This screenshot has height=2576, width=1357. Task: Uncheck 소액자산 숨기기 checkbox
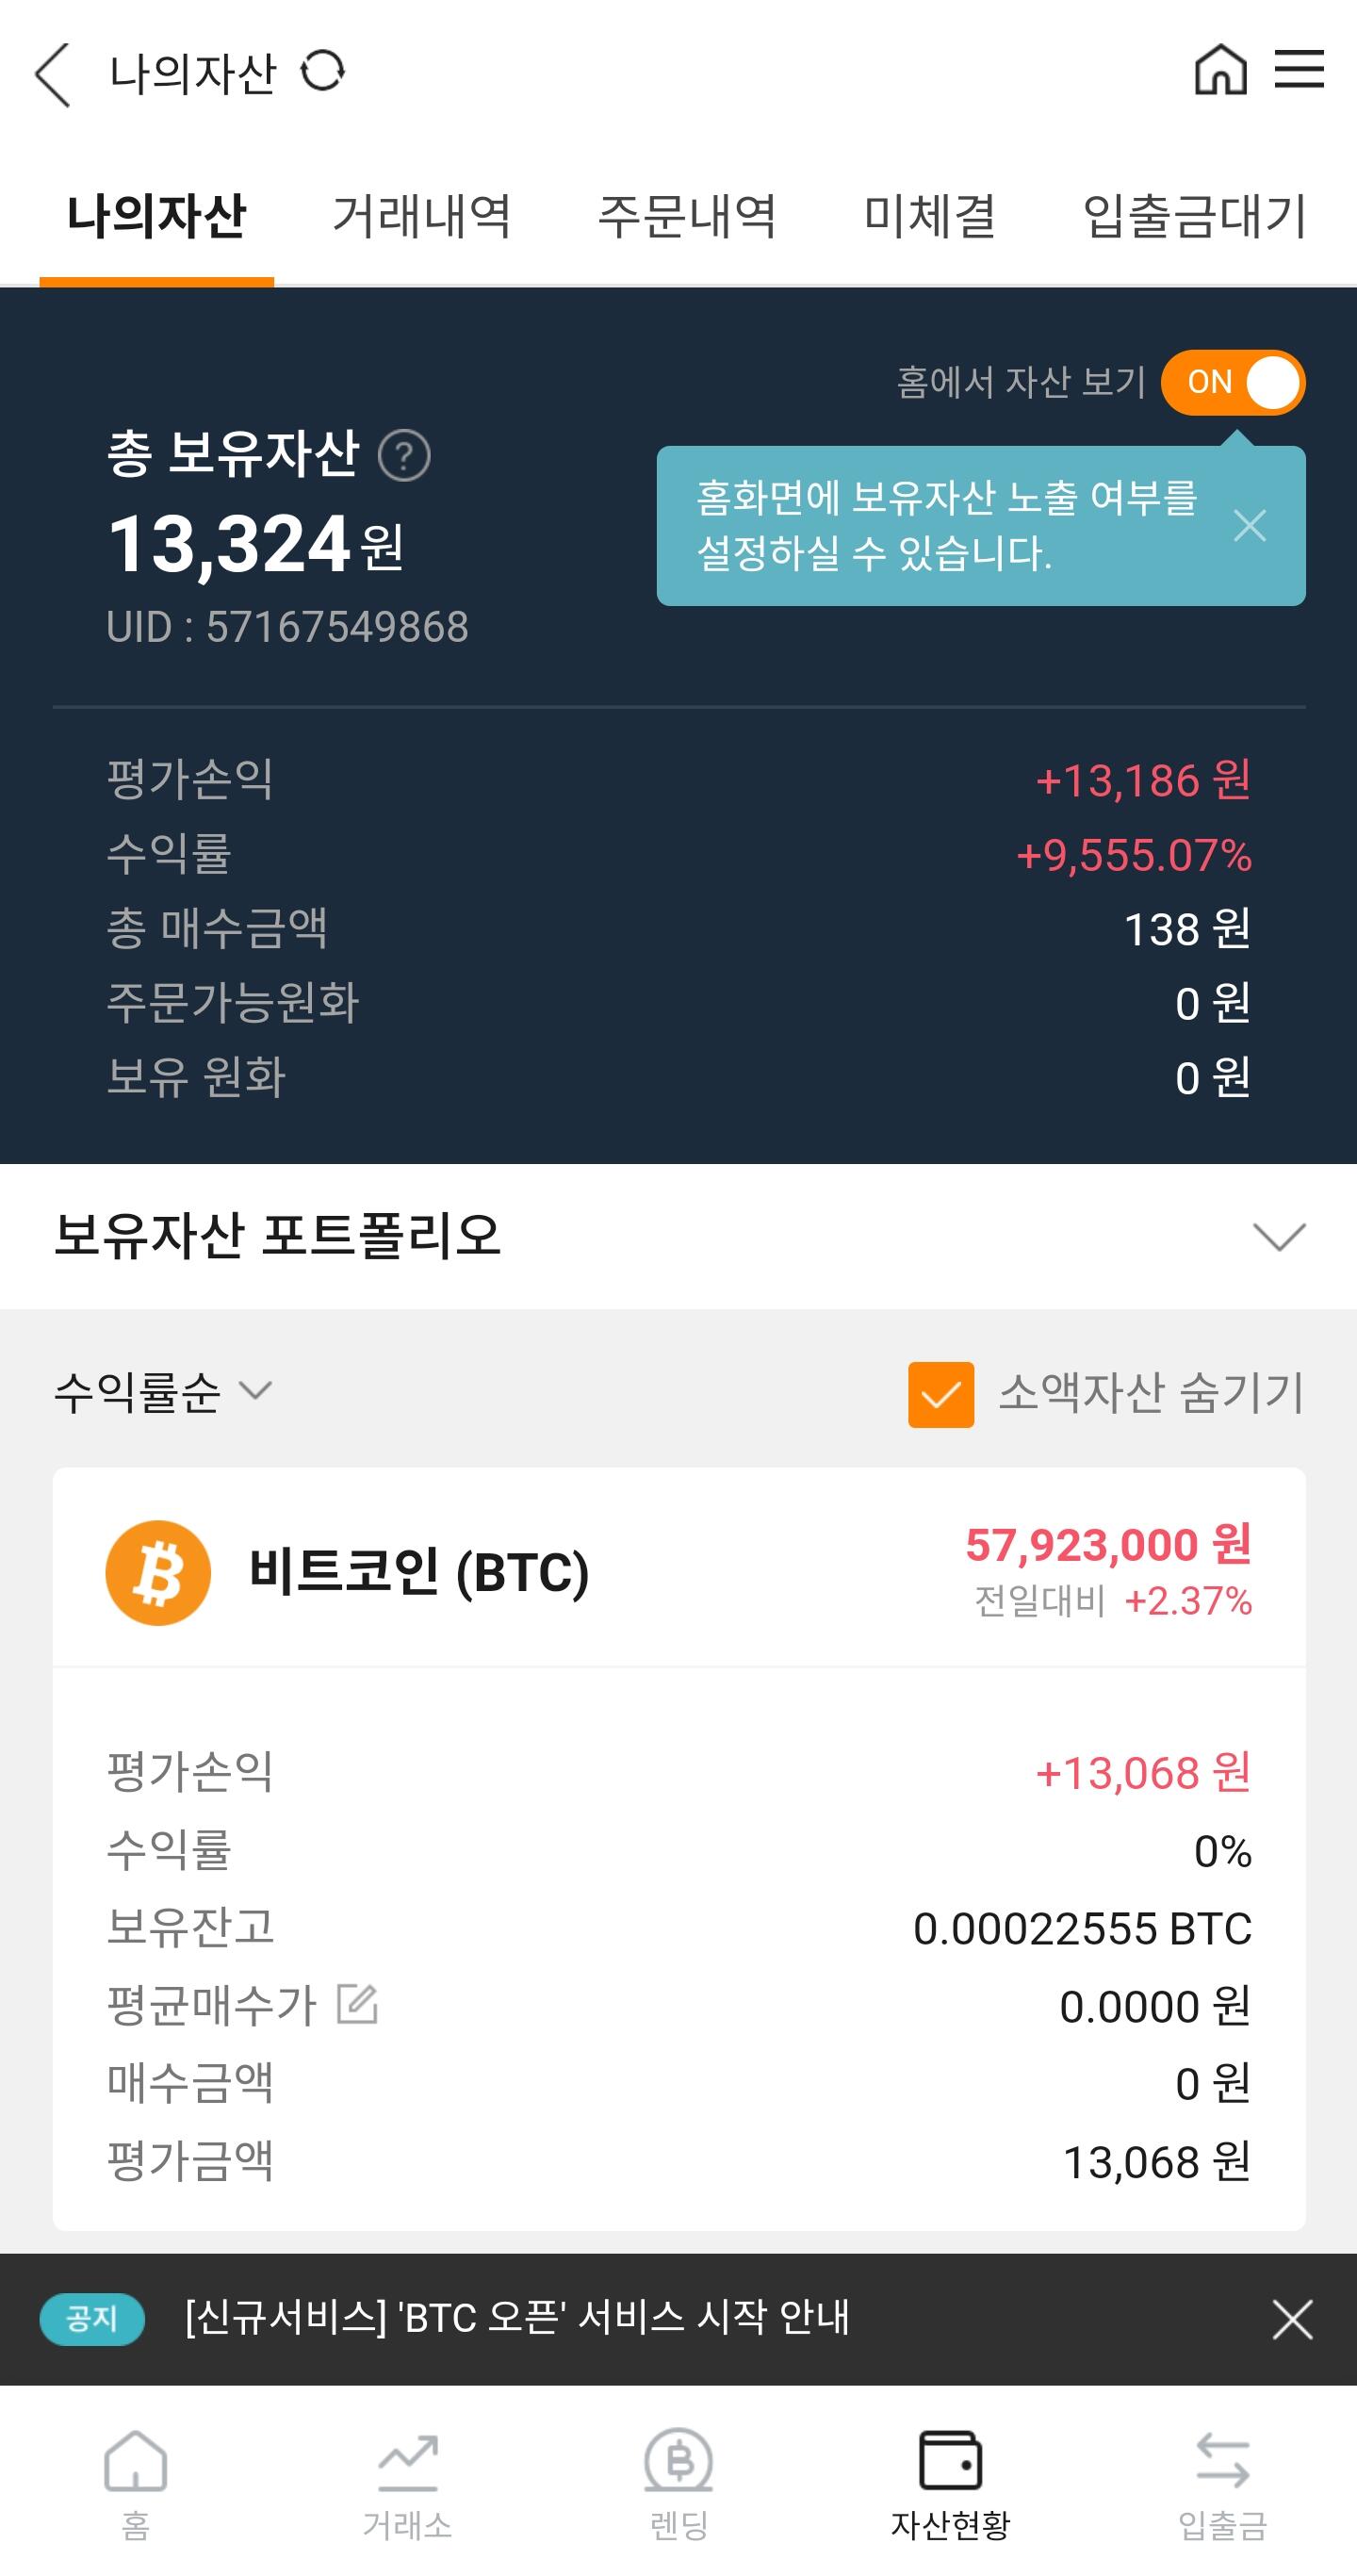940,1394
